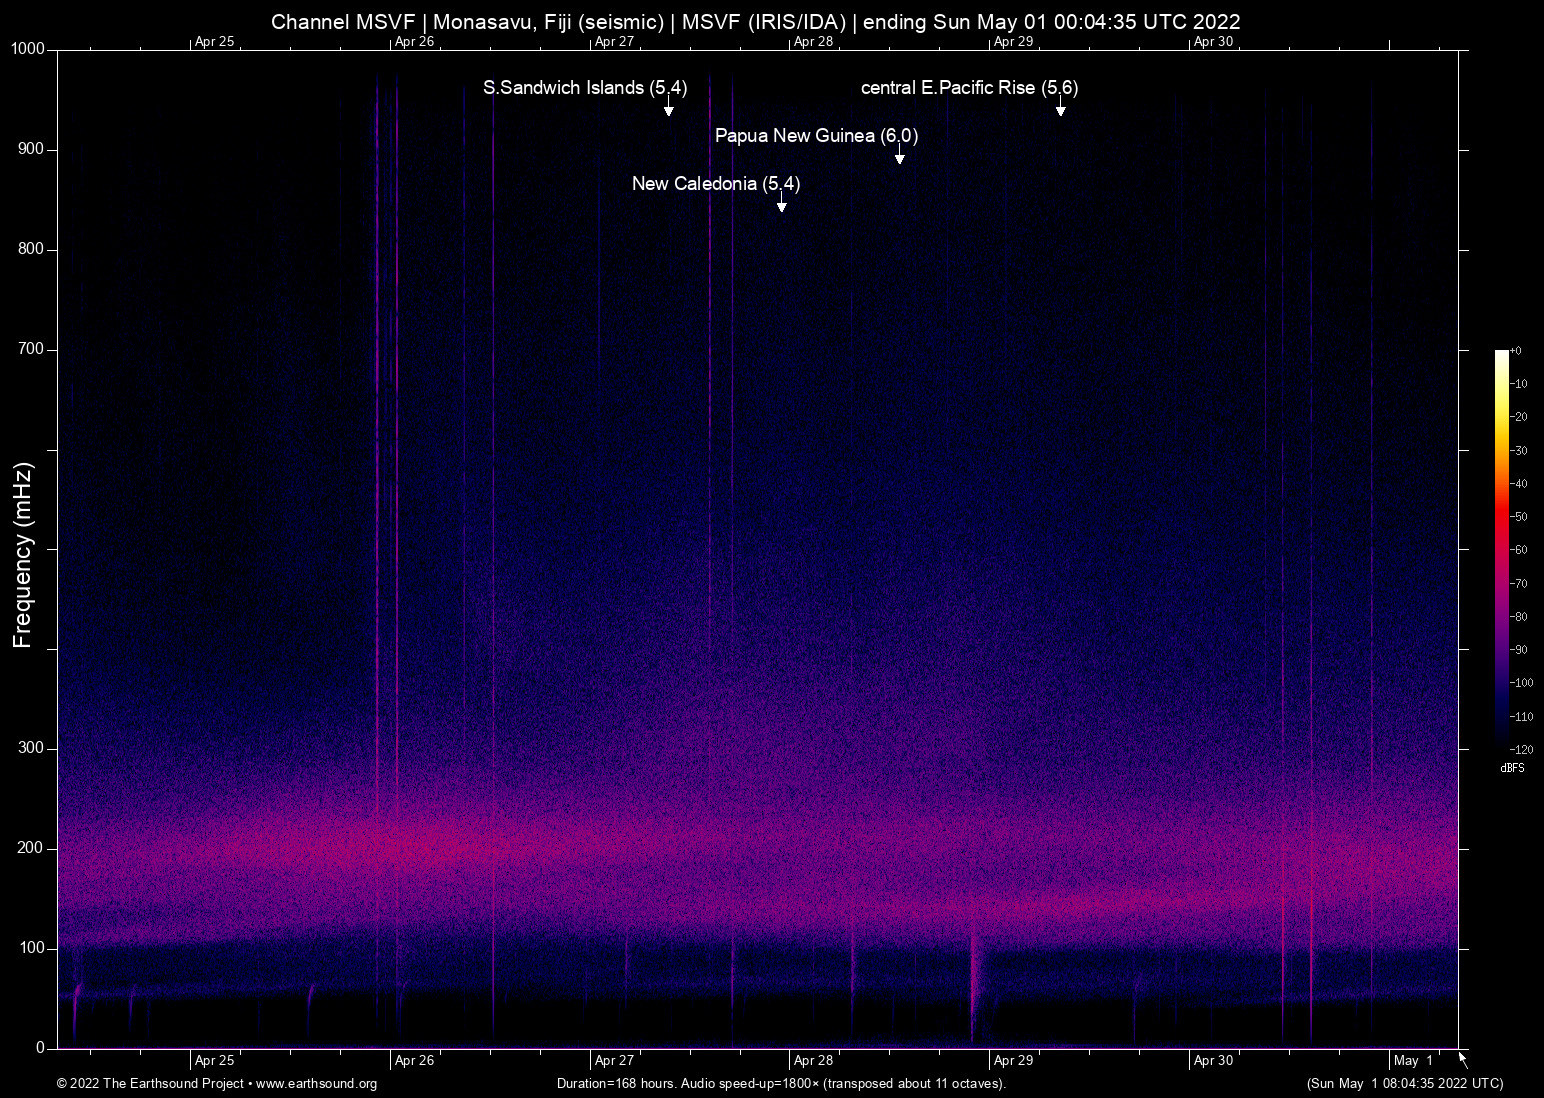Click the -60 dBFS colorbar level
The image size is (1544, 1098).
(x=1520, y=549)
